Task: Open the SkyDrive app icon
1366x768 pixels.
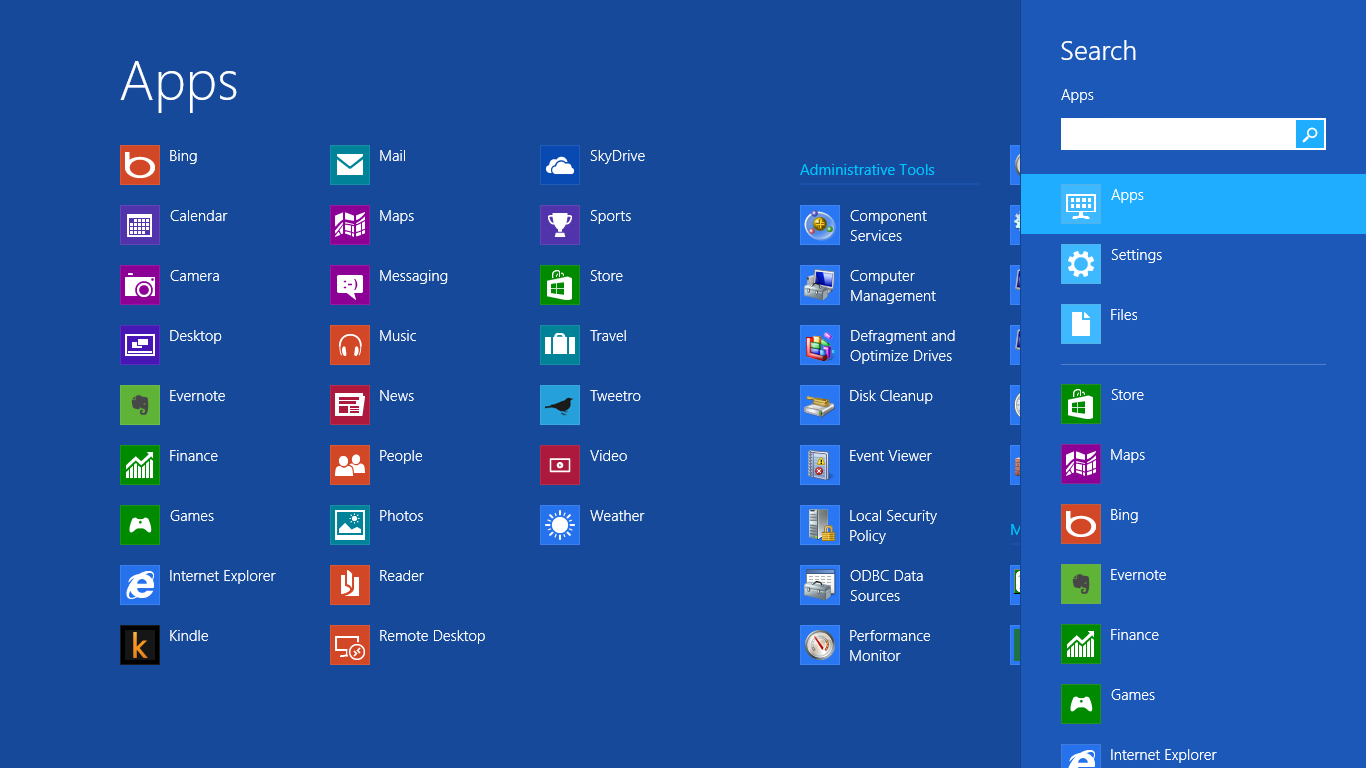Action: coord(560,165)
